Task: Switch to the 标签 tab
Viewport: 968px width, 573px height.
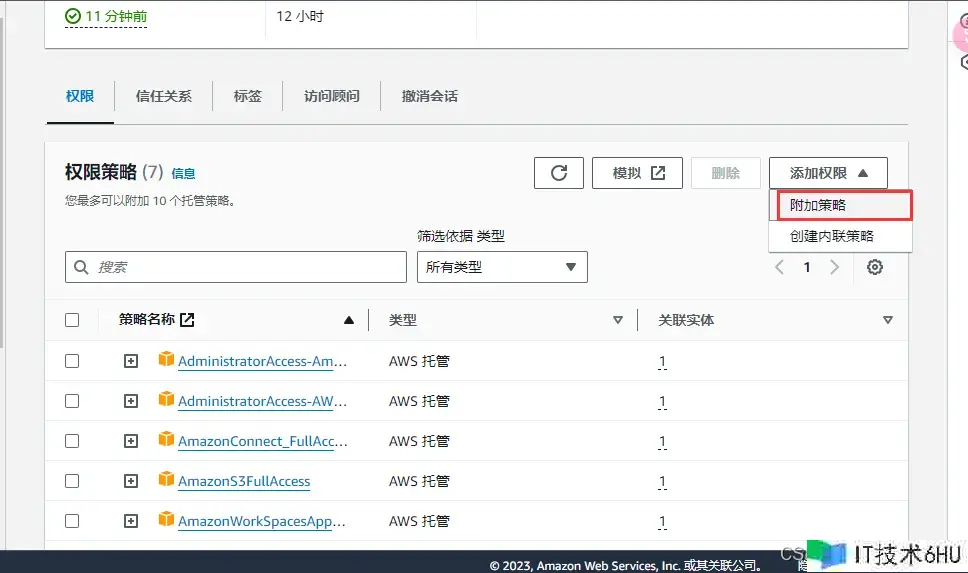Action: click(x=248, y=96)
